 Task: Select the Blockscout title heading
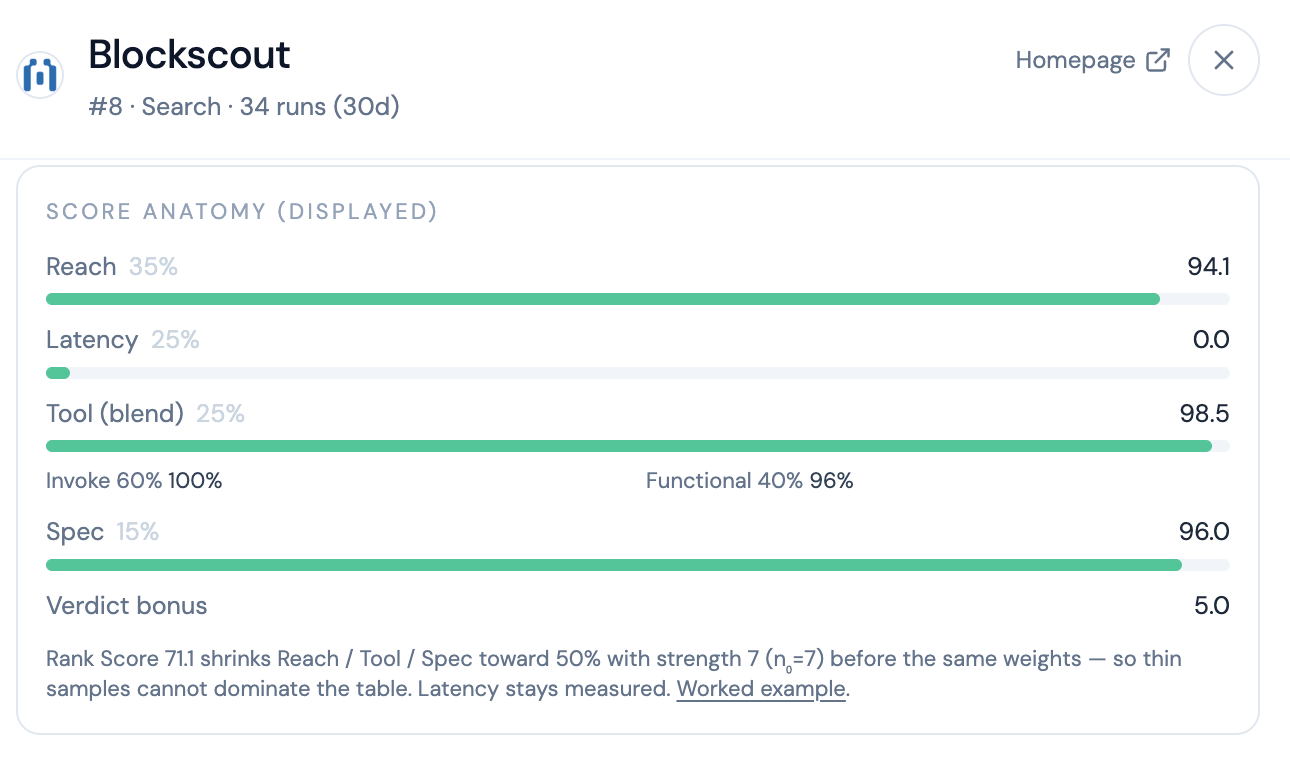point(189,54)
